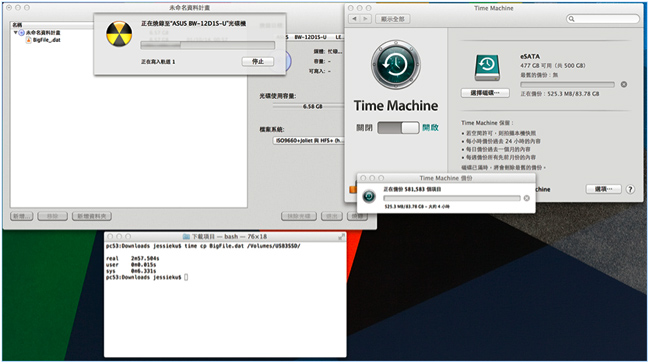
Task: Click the 新增資料夾 button
Action: pyautogui.click(x=92, y=216)
